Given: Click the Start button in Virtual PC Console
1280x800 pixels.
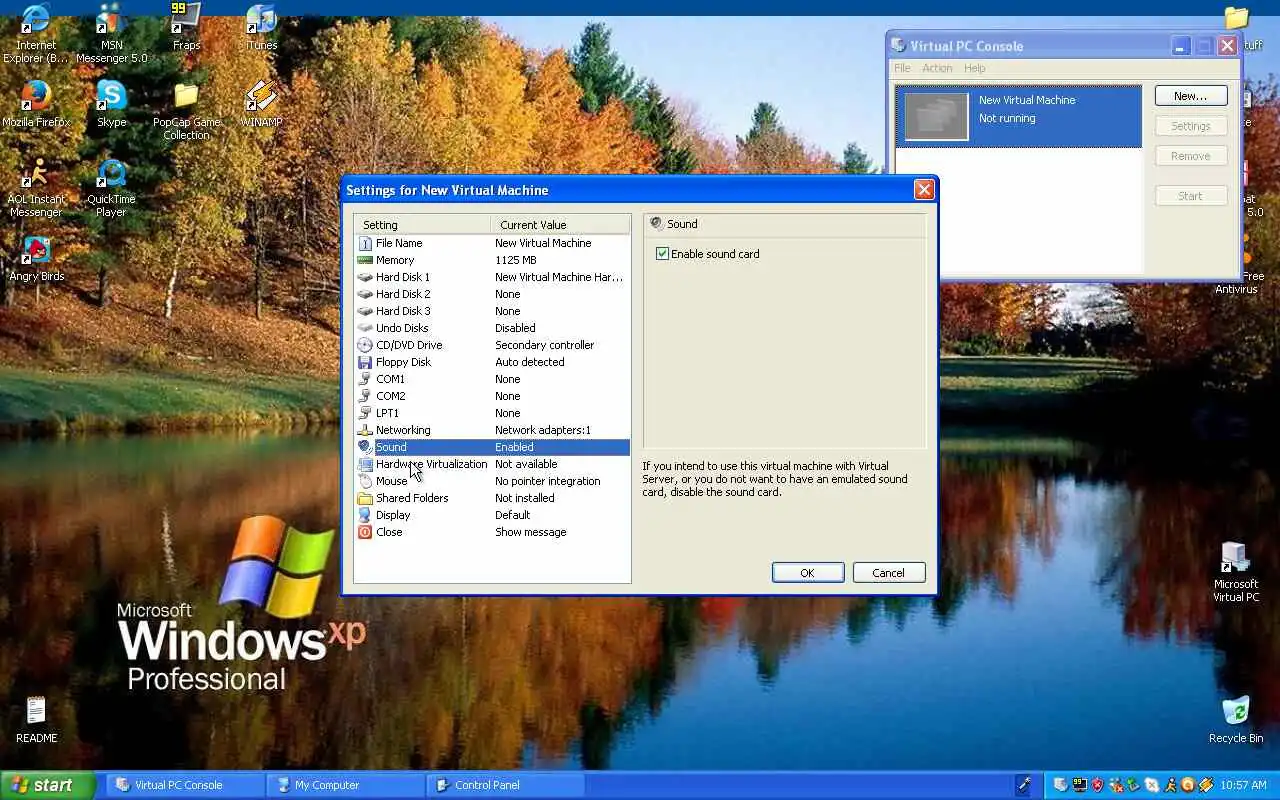Looking at the screenshot, I should [x=1191, y=196].
